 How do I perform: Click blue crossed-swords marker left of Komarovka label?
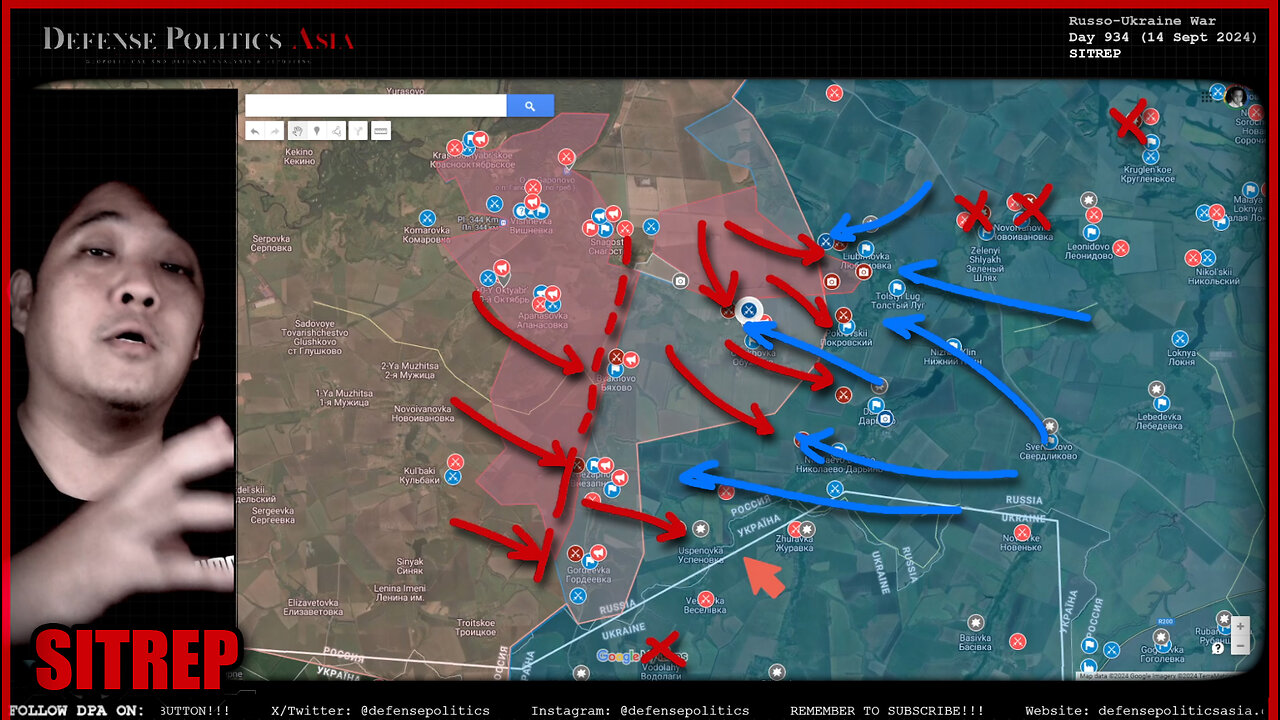coord(427,217)
